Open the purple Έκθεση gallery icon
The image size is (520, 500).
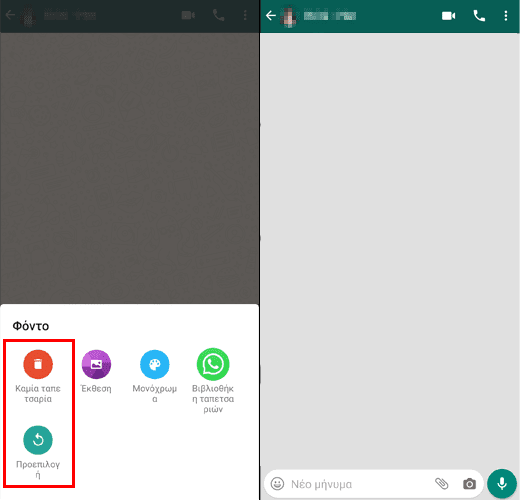(x=96, y=364)
